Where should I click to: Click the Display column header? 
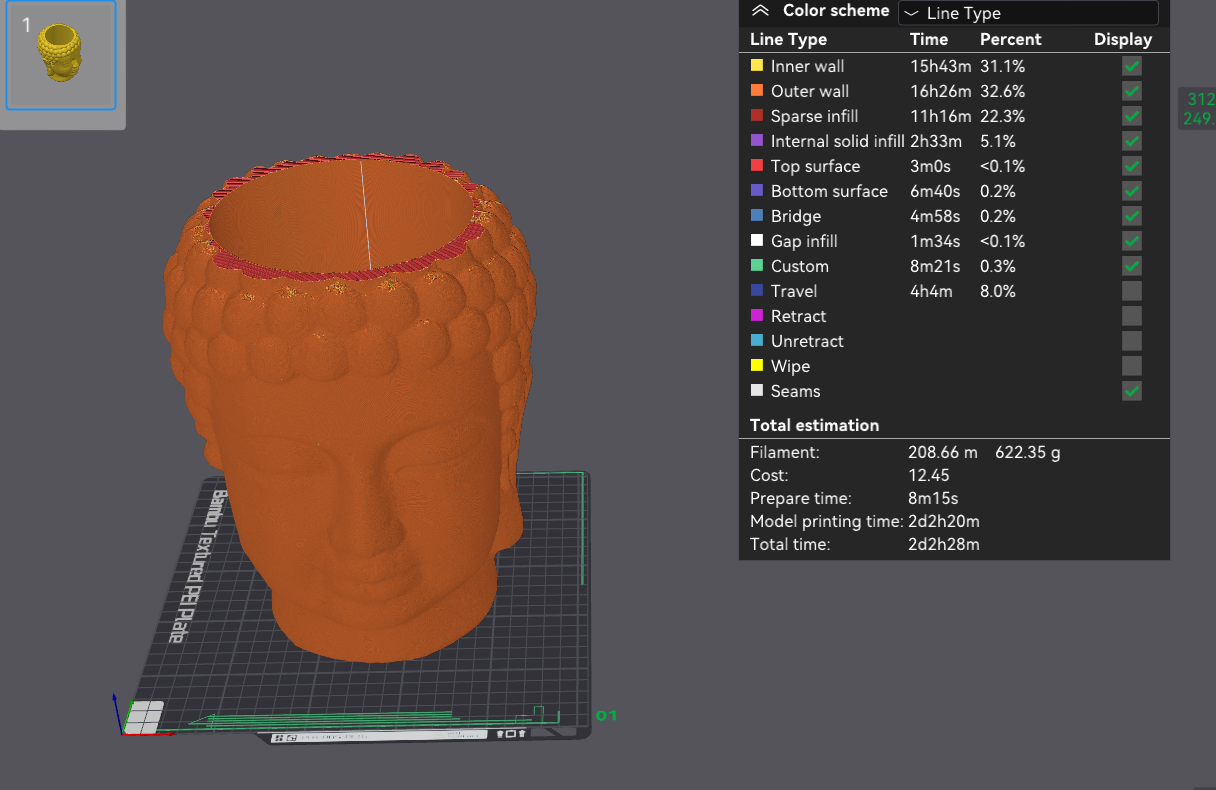1123,39
